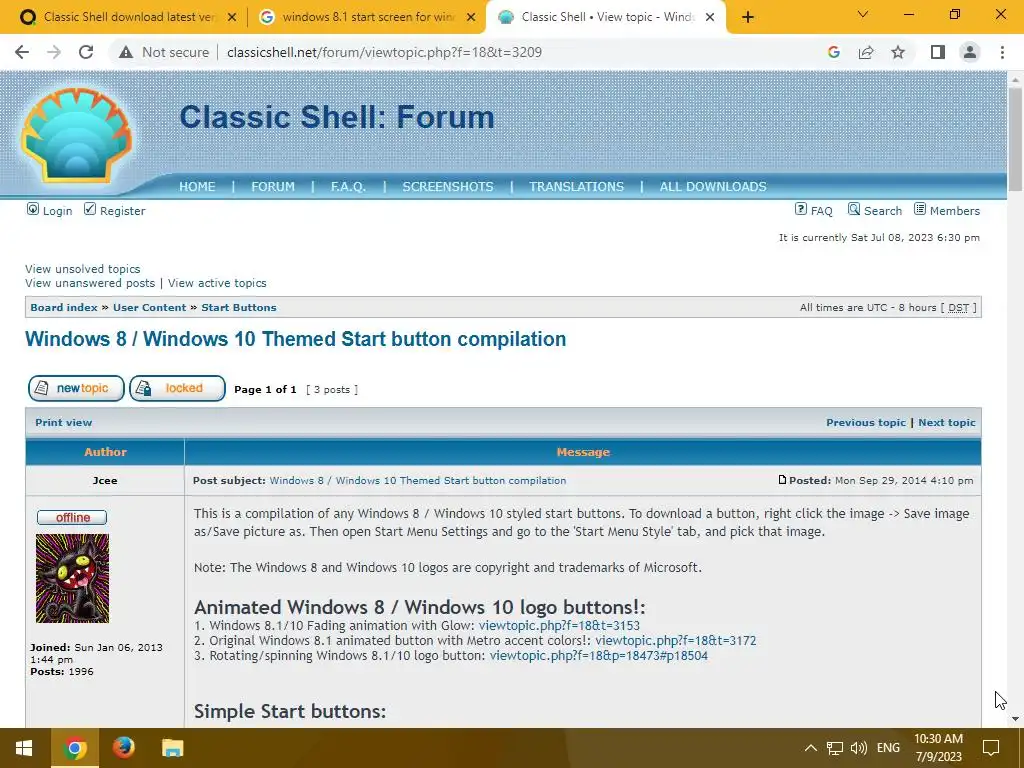Screen dimensions: 1024x768
Task: Click the Search link
Action: pos(883,211)
